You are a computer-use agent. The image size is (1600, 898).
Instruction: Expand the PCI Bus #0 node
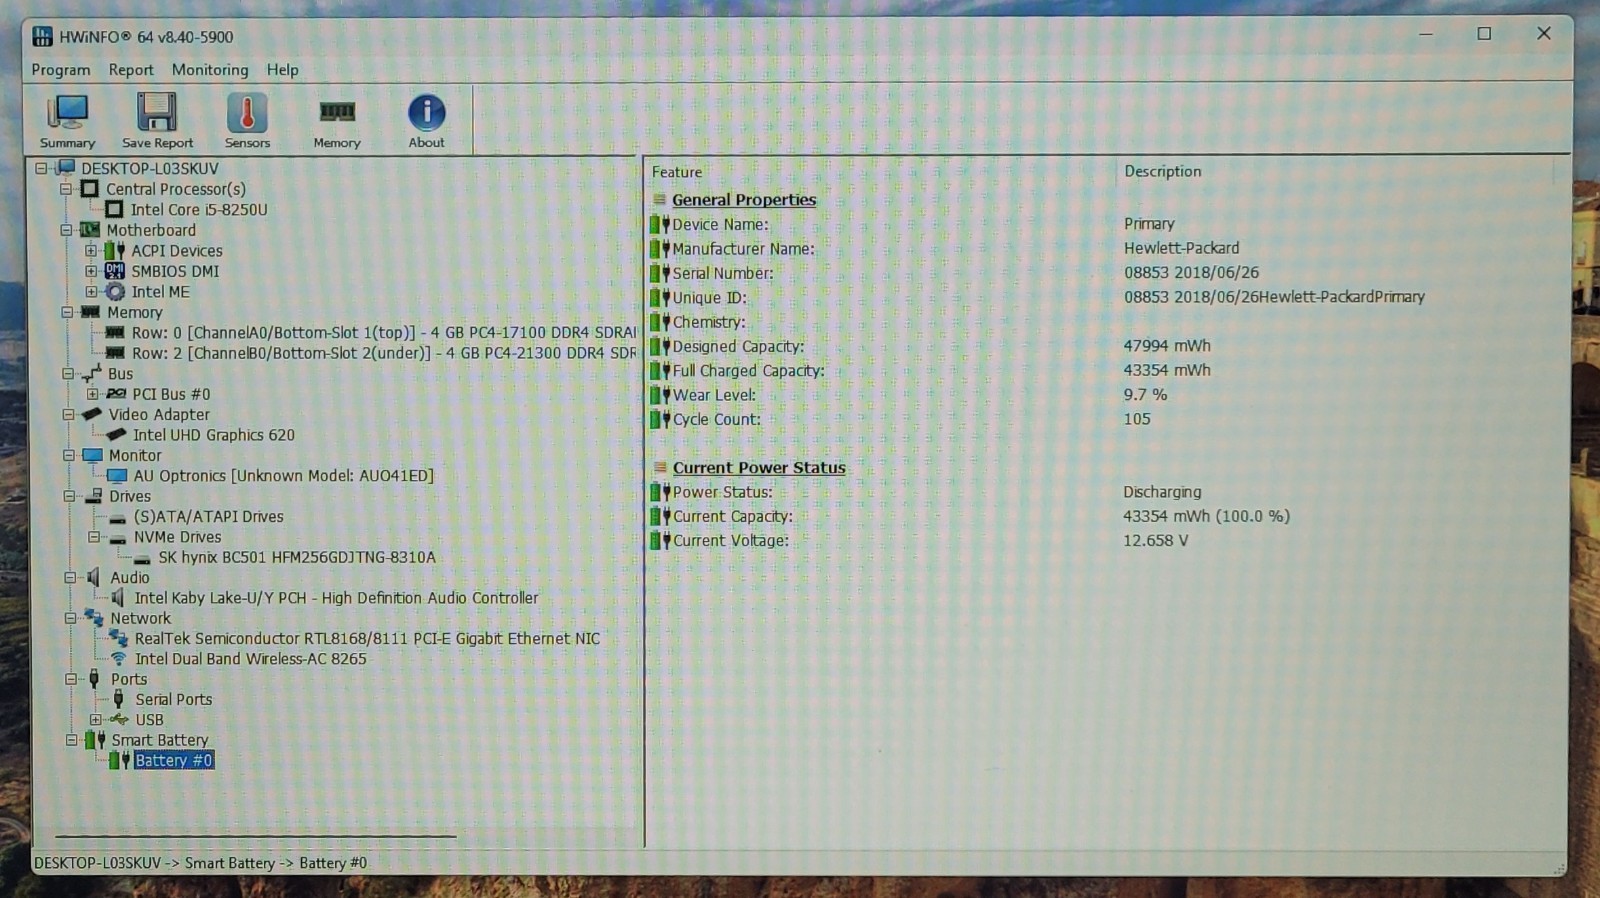tap(92, 394)
